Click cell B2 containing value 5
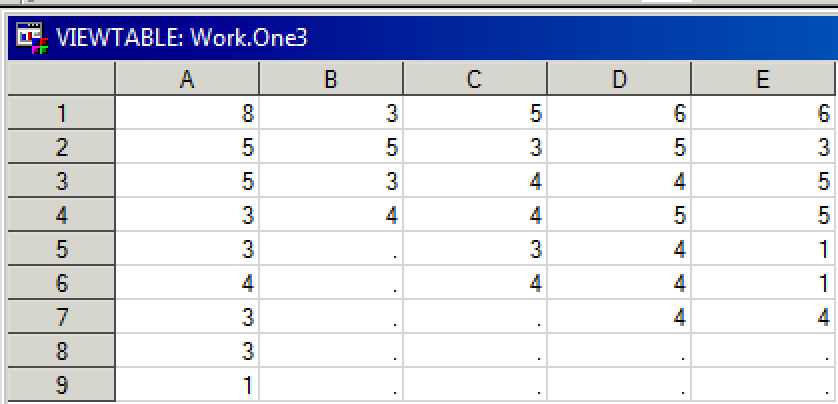Viewport: 838px width, 404px height. tap(331, 147)
